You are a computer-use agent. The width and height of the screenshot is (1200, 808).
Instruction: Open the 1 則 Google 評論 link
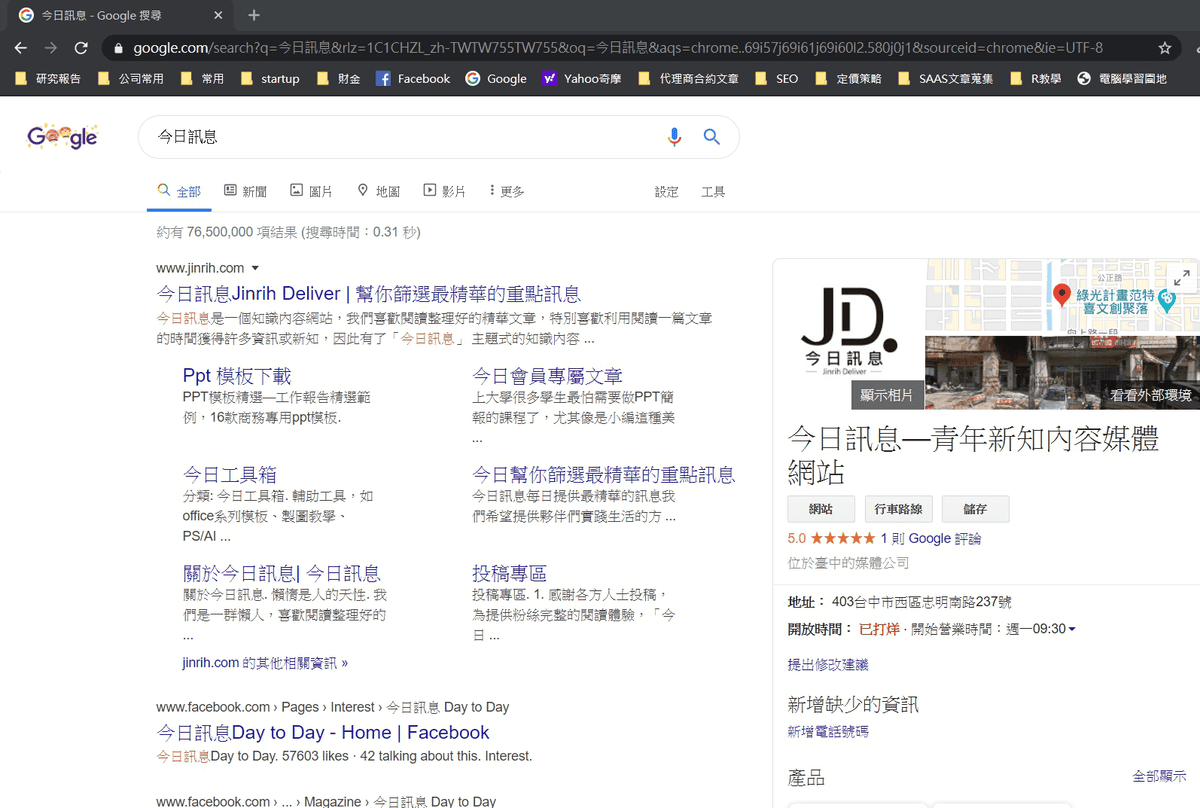[931, 538]
